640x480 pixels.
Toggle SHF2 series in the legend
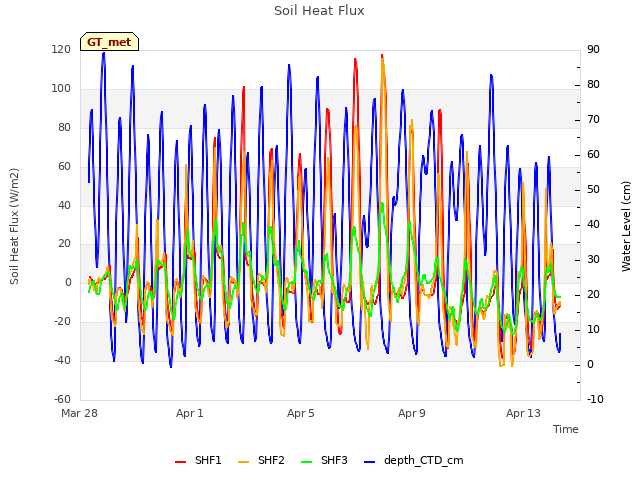pyautogui.click(x=261, y=460)
